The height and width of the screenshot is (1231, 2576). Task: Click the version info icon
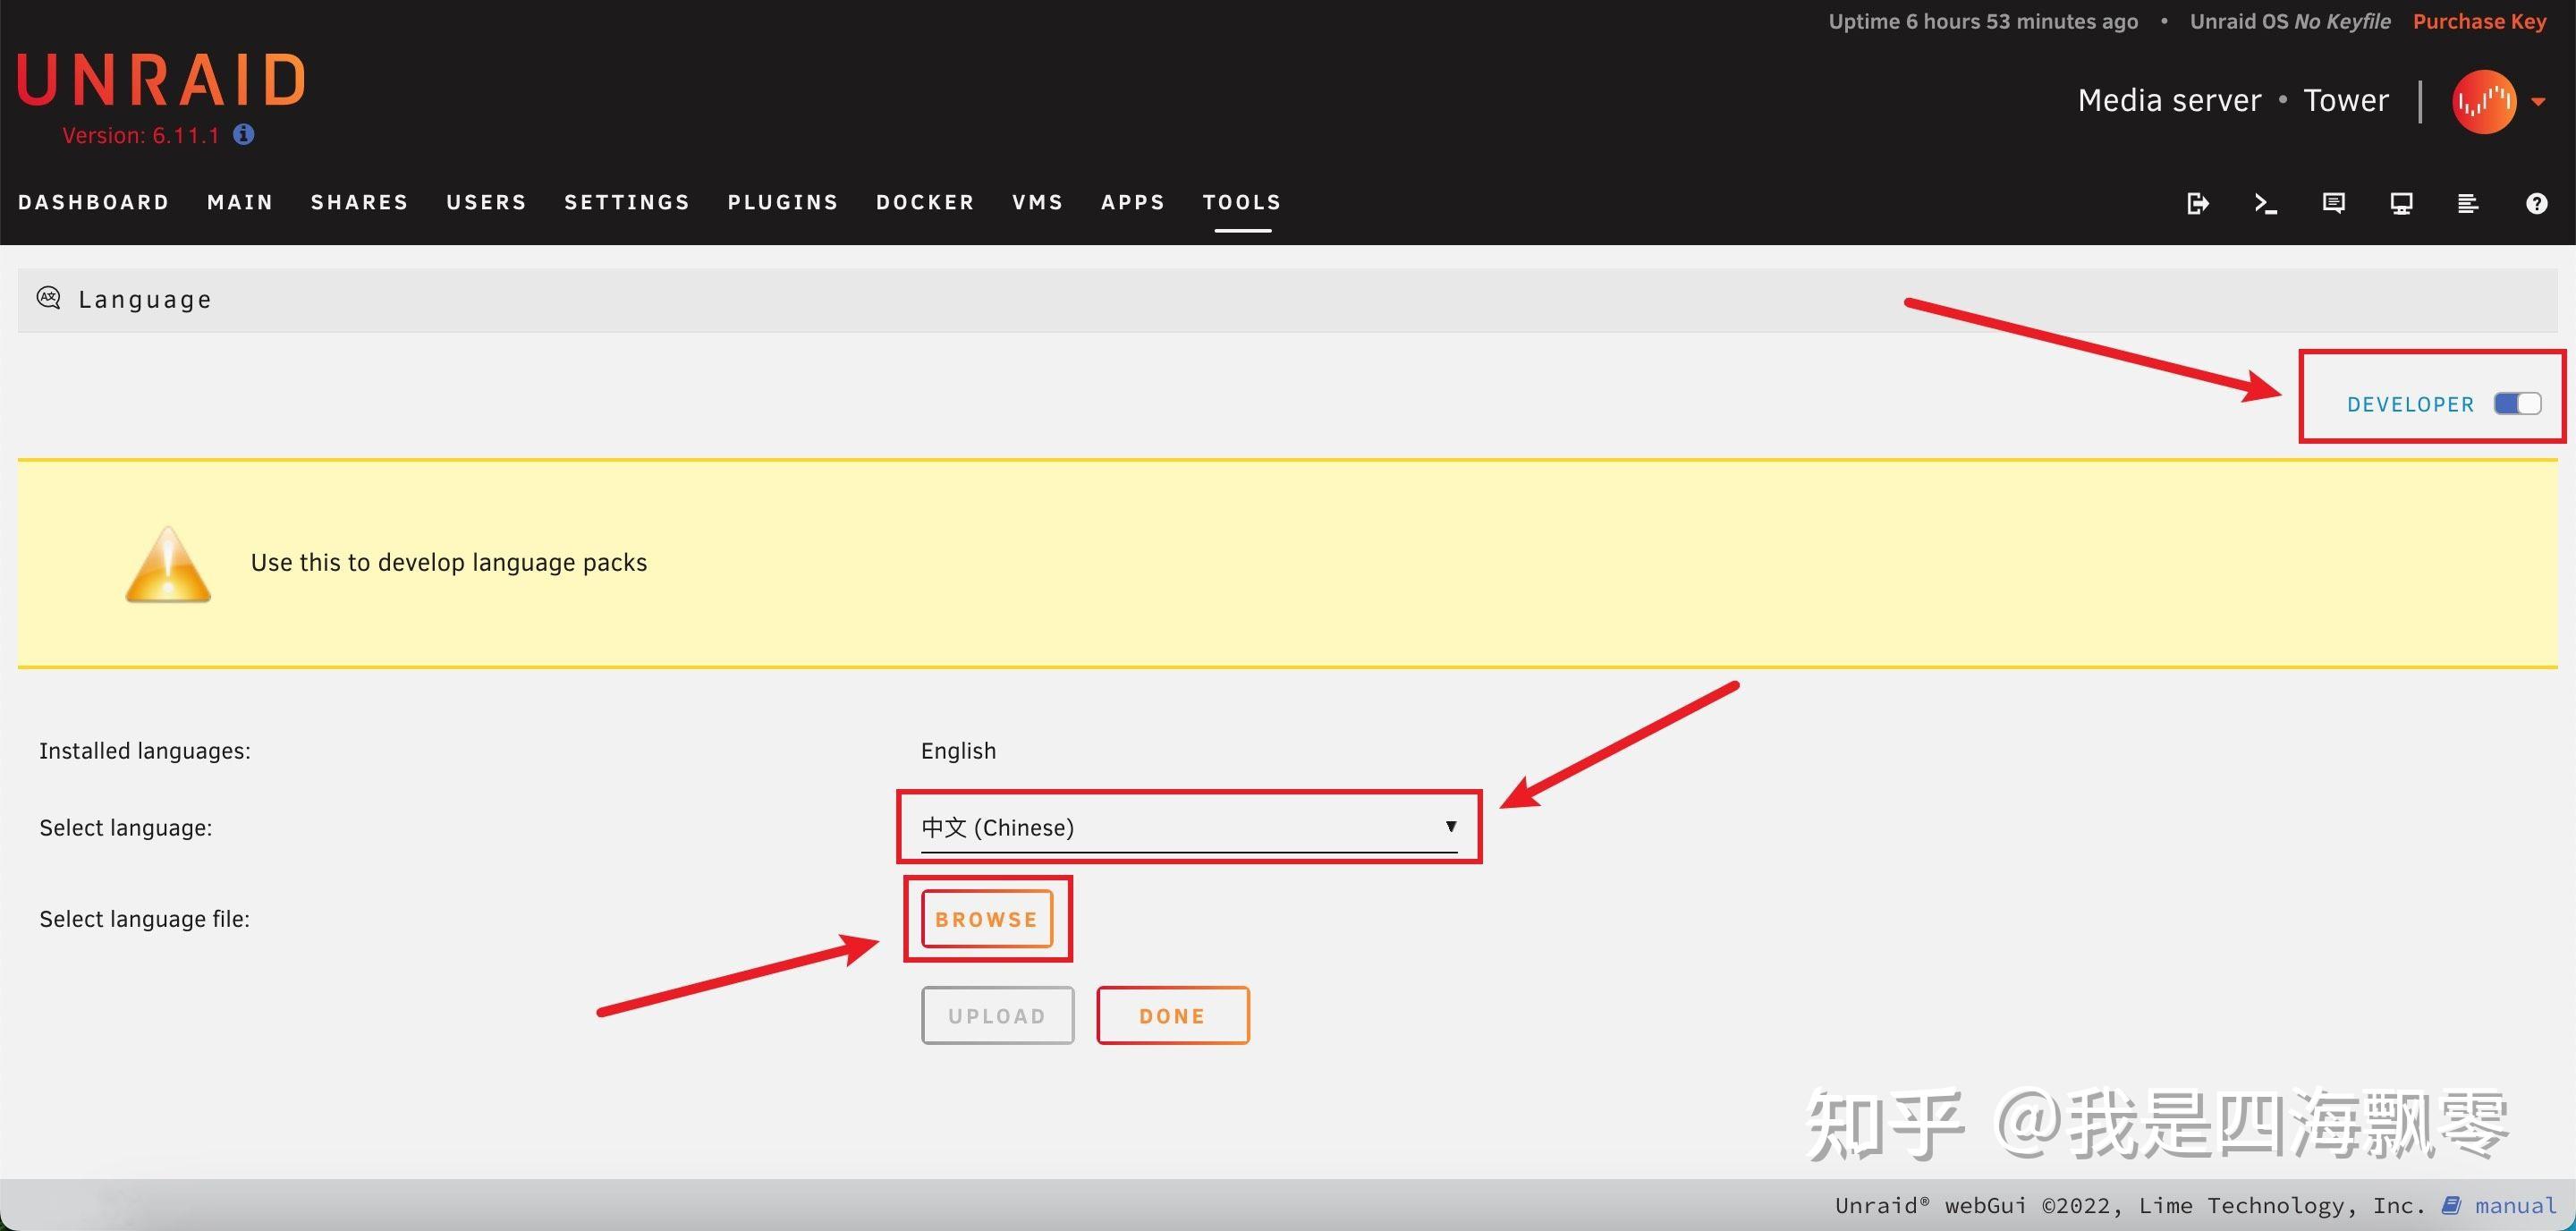pos(244,134)
